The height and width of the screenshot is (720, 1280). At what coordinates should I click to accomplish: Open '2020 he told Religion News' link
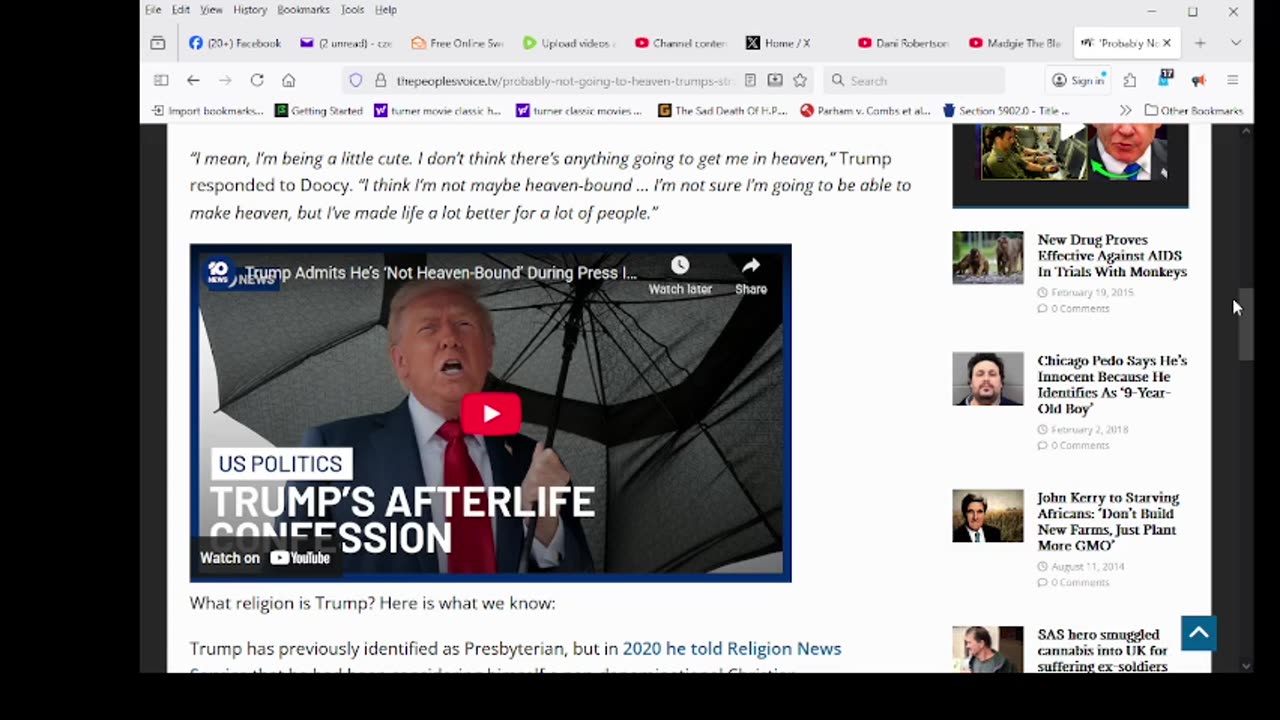click(732, 649)
